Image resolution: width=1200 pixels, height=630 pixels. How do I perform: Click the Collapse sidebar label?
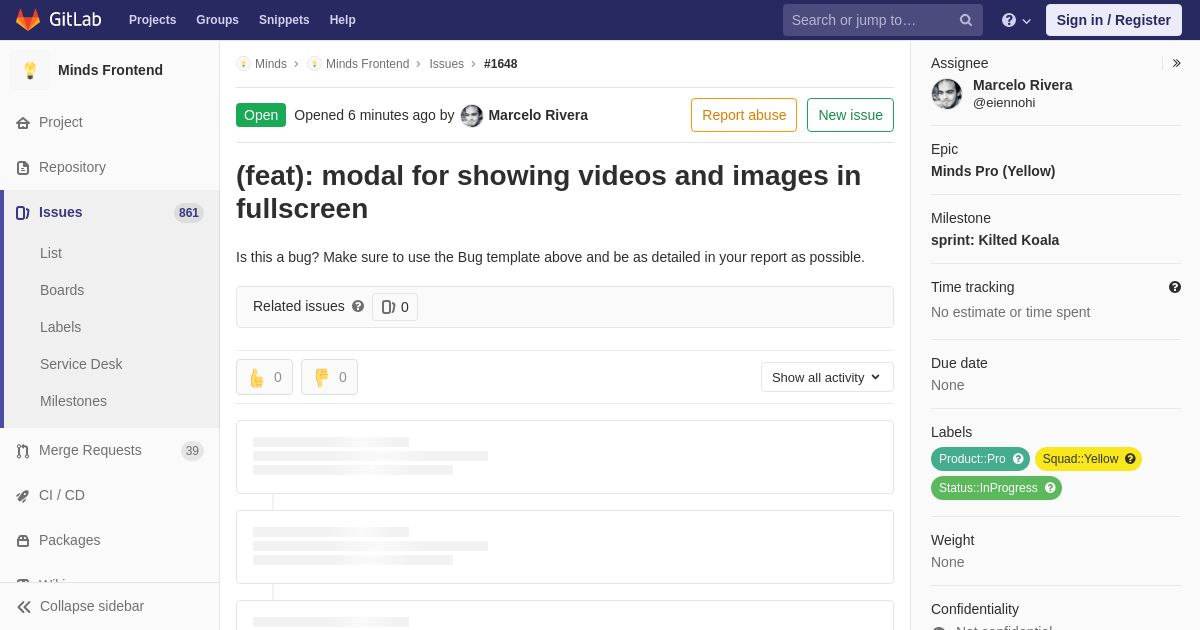pyautogui.click(x=92, y=606)
